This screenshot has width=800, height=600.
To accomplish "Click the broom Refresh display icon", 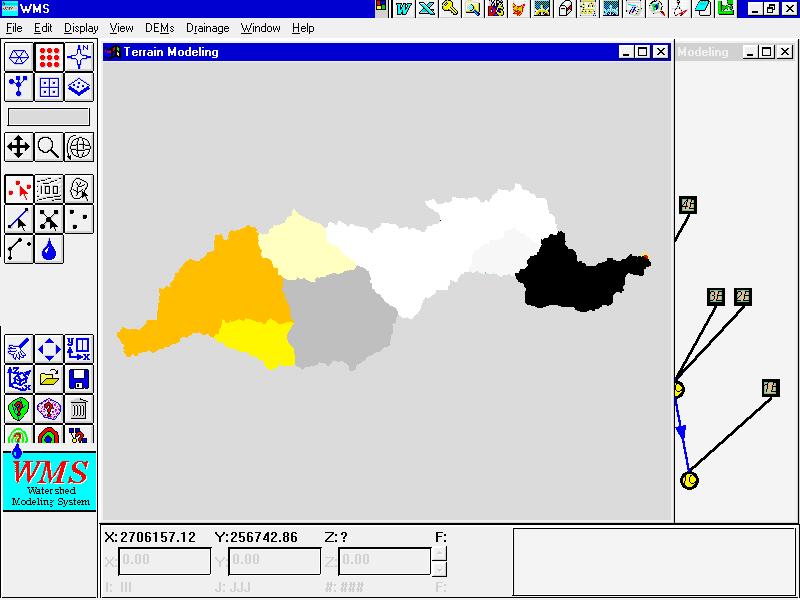I will (x=19, y=349).
